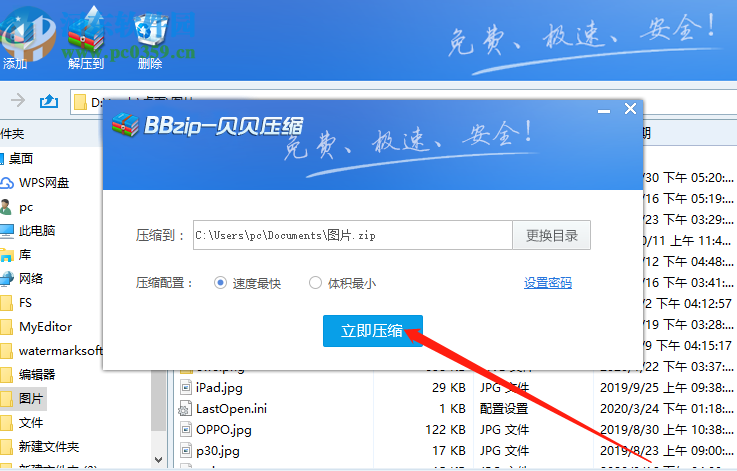Click the 17 KB size cell

pos(449,451)
